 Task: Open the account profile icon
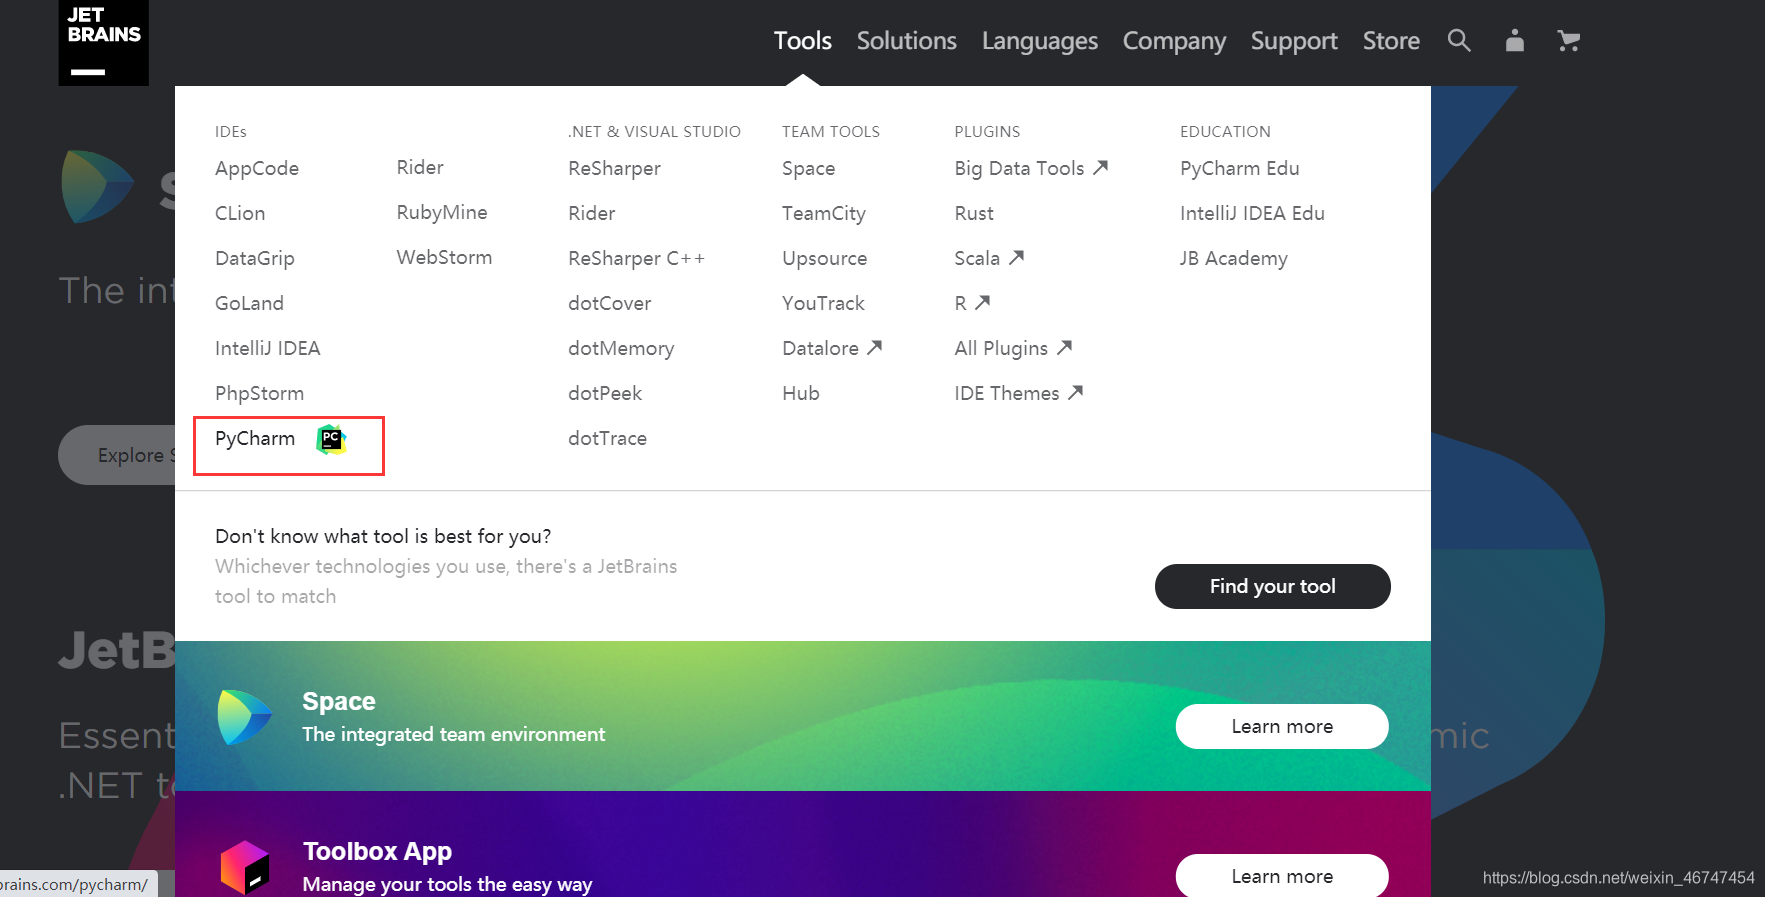1515,40
